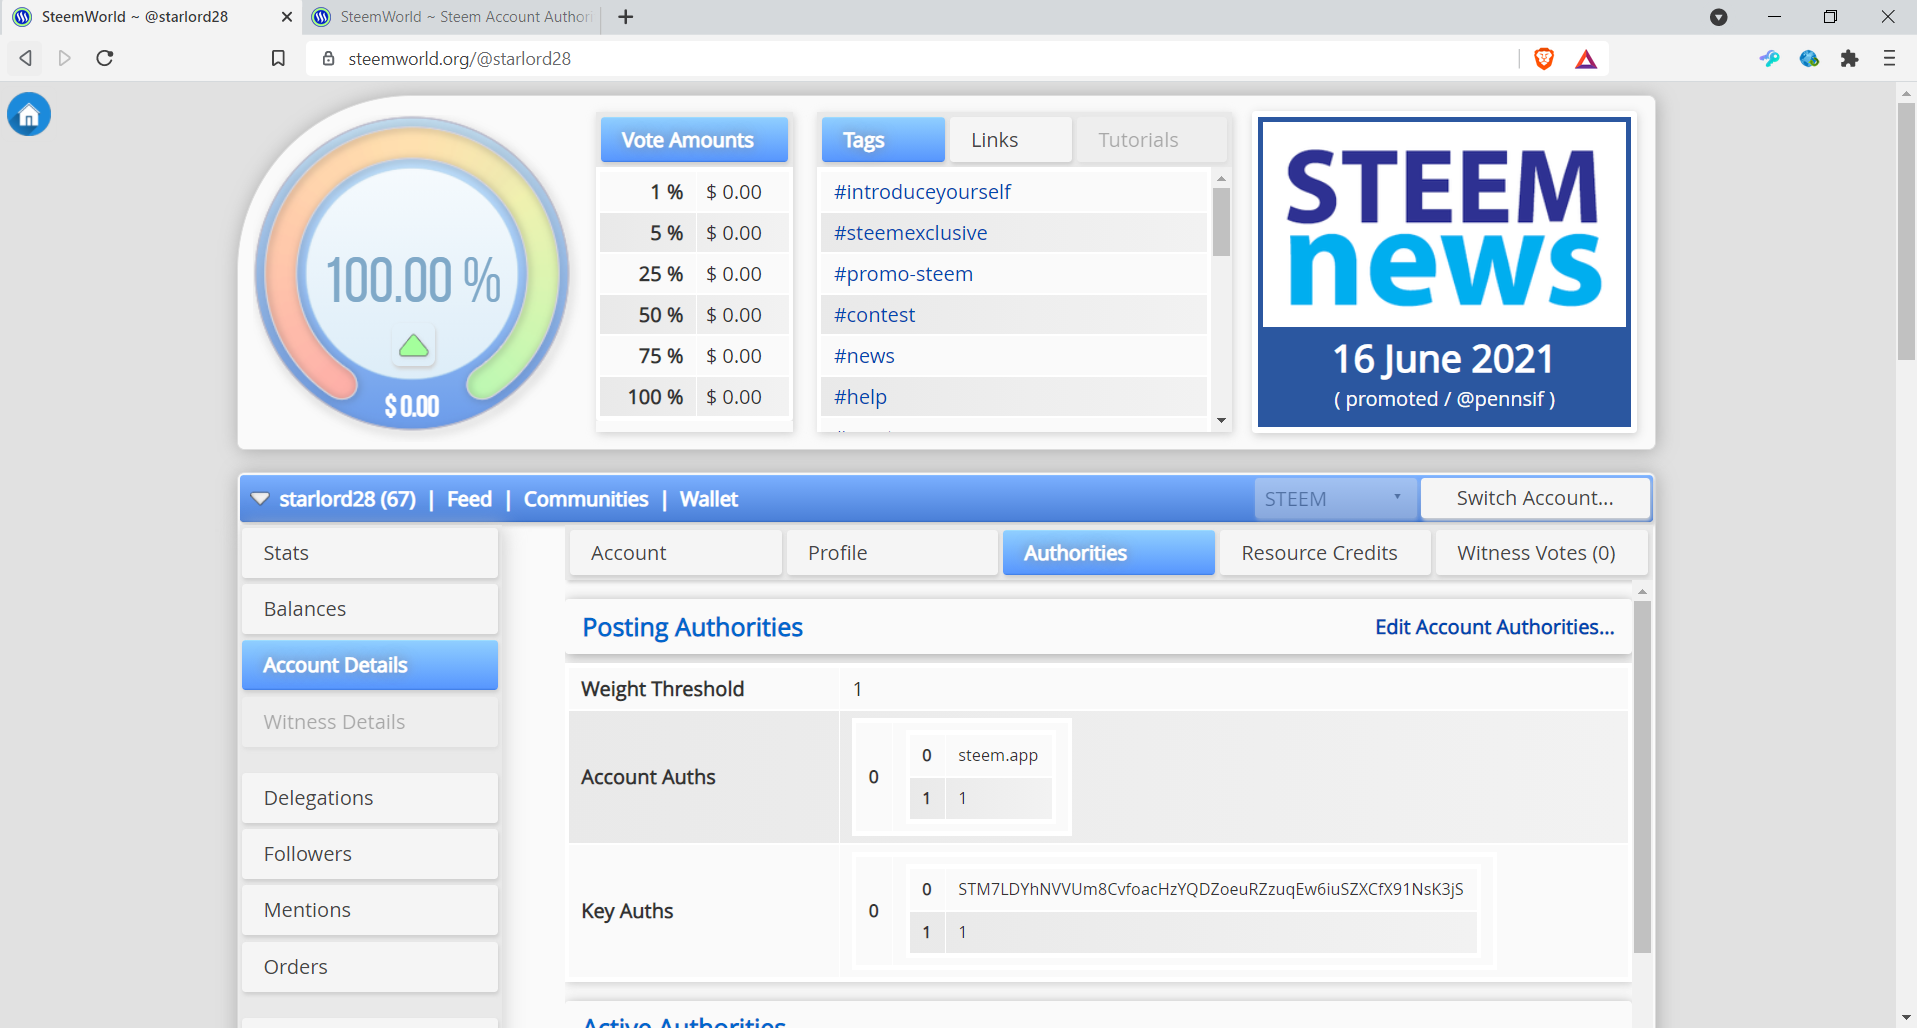Image resolution: width=1917 pixels, height=1028 pixels.
Task: Open Followers in the sidebar
Action: pyautogui.click(x=370, y=854)
